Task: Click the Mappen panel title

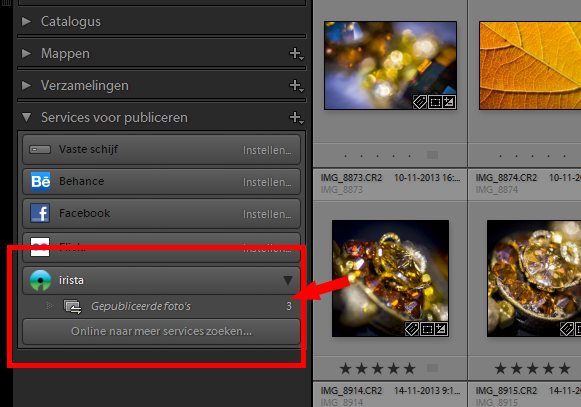Action: pyautogui.click(x=65, y=54)
